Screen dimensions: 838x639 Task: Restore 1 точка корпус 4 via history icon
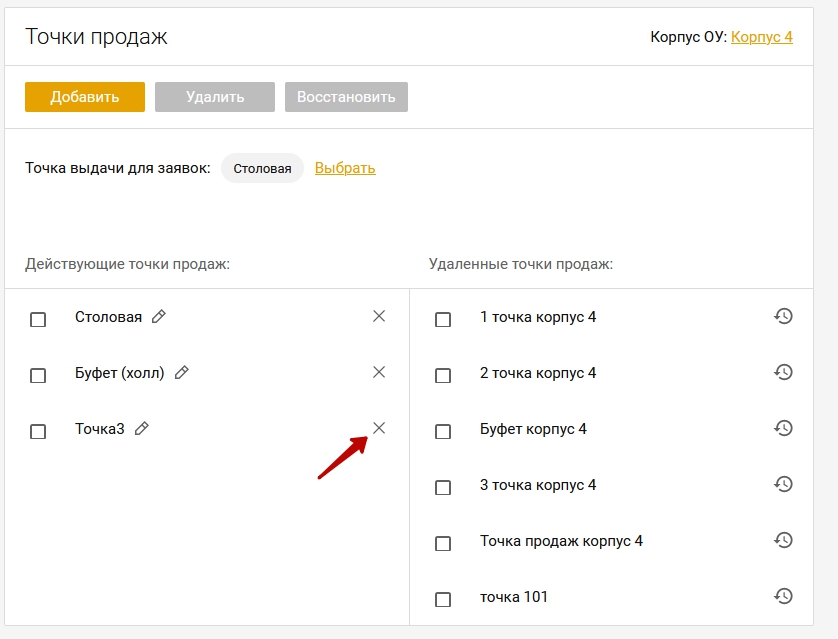coord(783,316)
